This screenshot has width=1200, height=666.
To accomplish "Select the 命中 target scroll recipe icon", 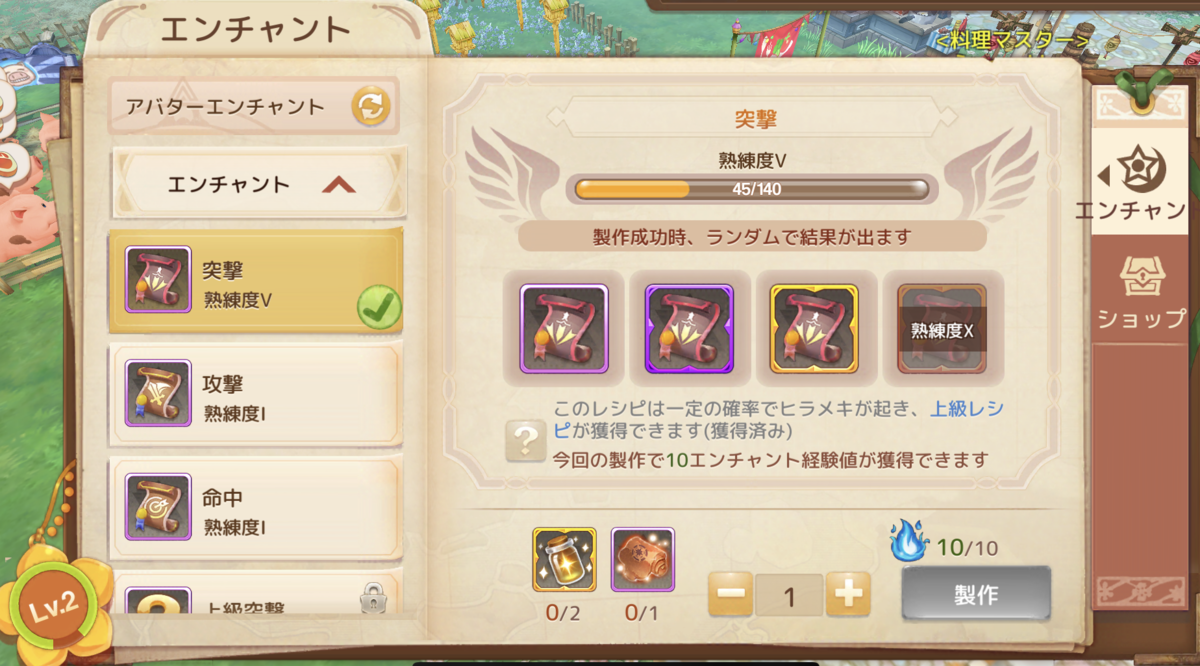I will 158,507.
